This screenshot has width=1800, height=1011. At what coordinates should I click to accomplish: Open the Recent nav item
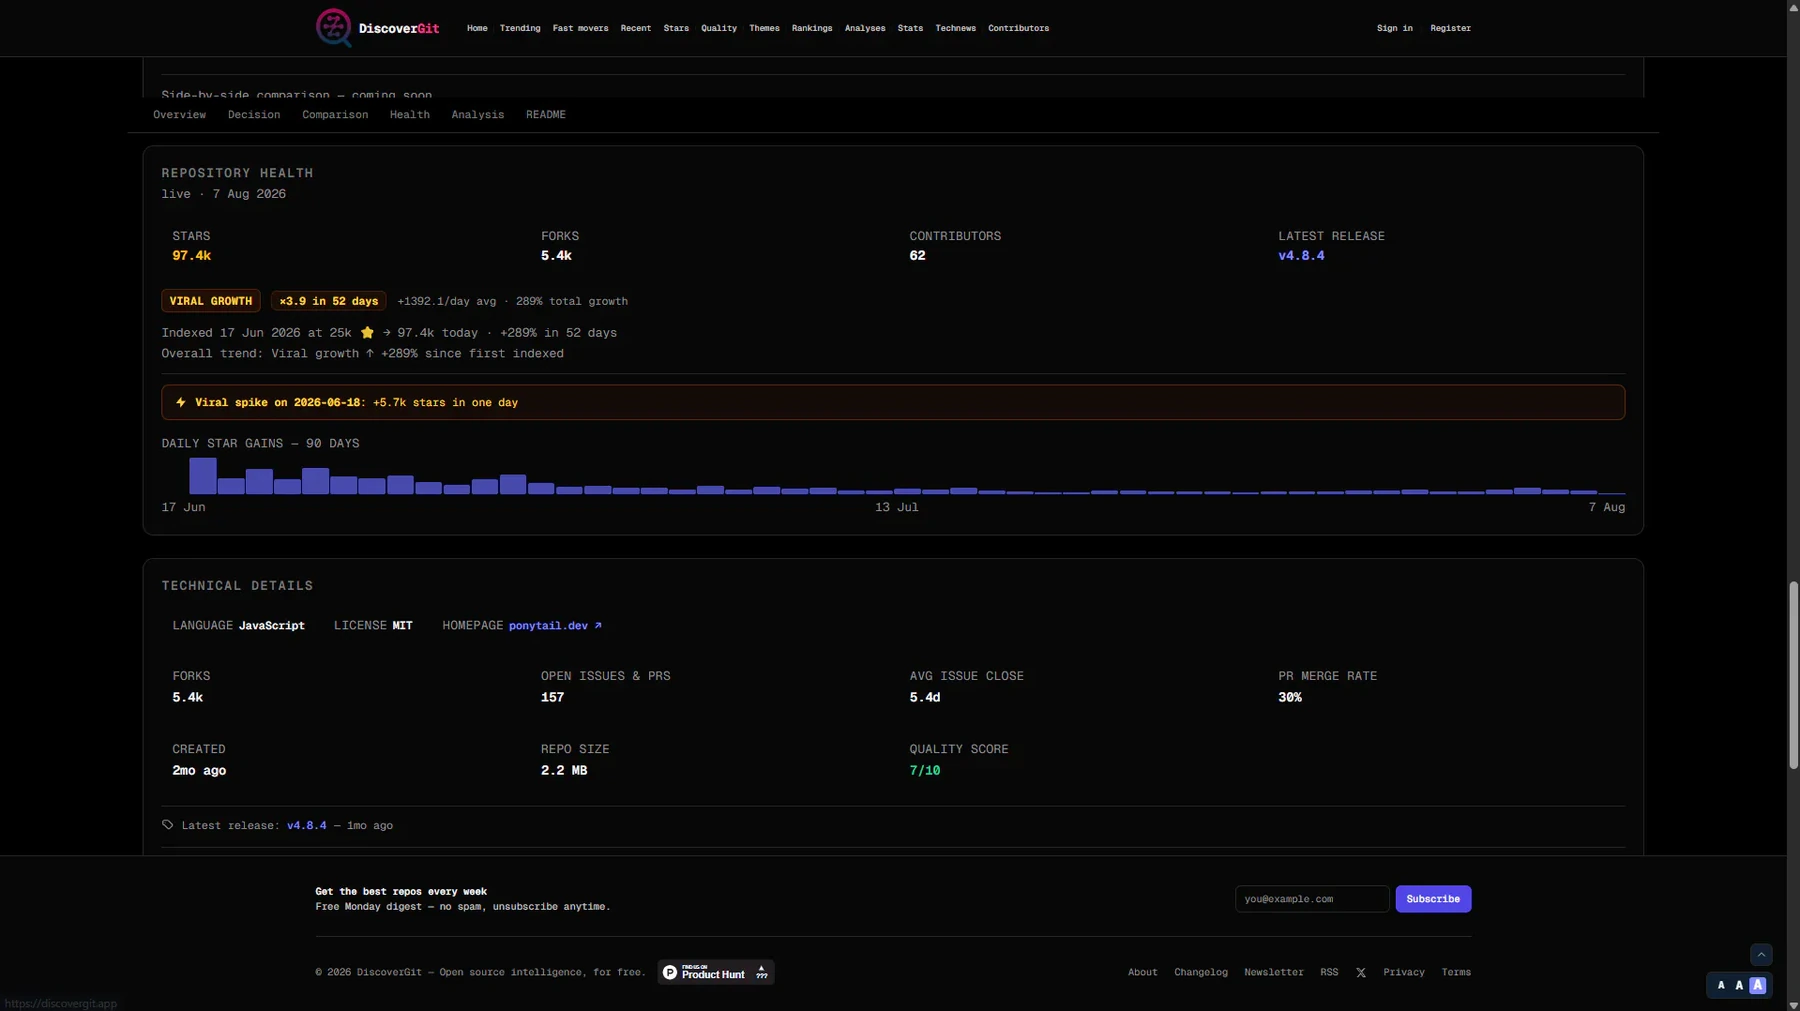(x=636, y=28)
